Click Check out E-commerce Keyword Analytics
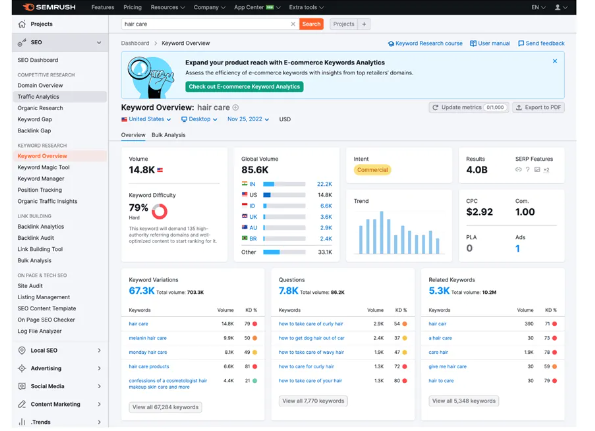 (x=244, y=87)
